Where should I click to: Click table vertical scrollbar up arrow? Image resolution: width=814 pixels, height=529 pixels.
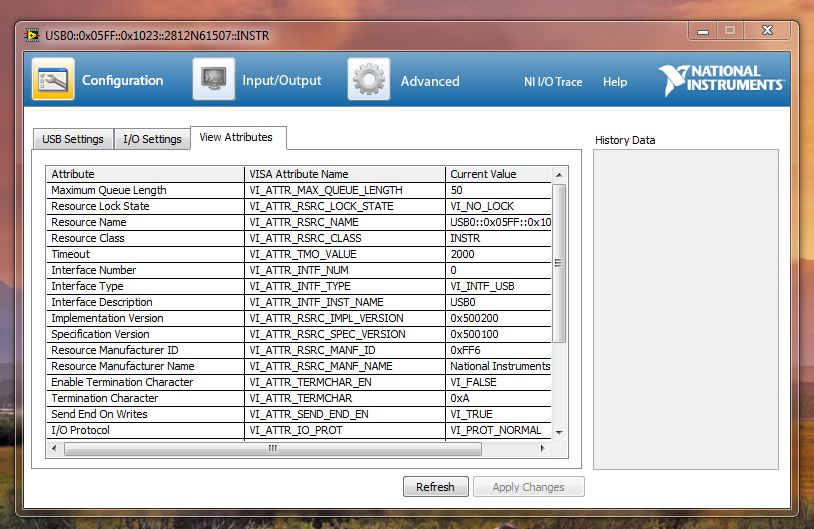(x=559, y=174)
